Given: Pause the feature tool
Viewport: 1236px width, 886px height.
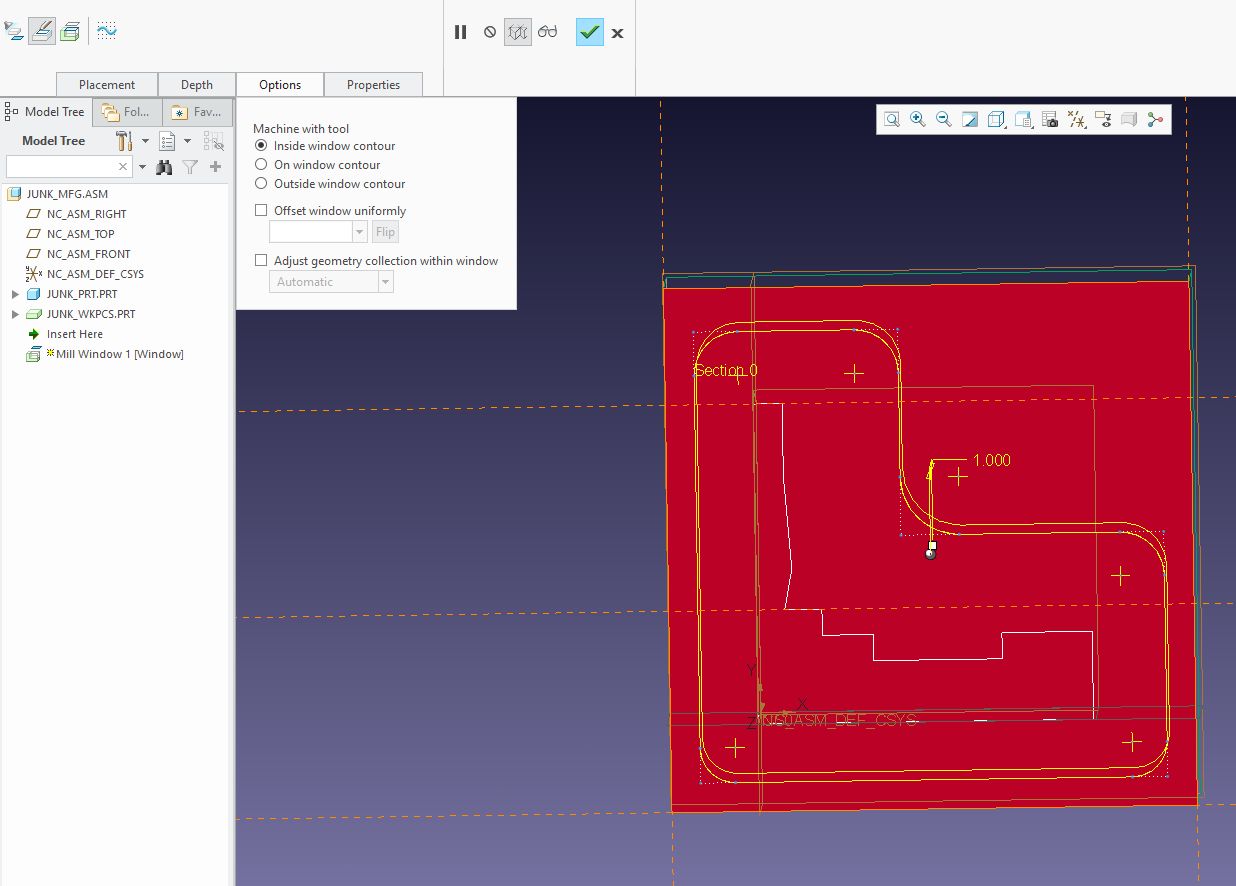Looking at the screenshot, I should [x=460, y=32].
